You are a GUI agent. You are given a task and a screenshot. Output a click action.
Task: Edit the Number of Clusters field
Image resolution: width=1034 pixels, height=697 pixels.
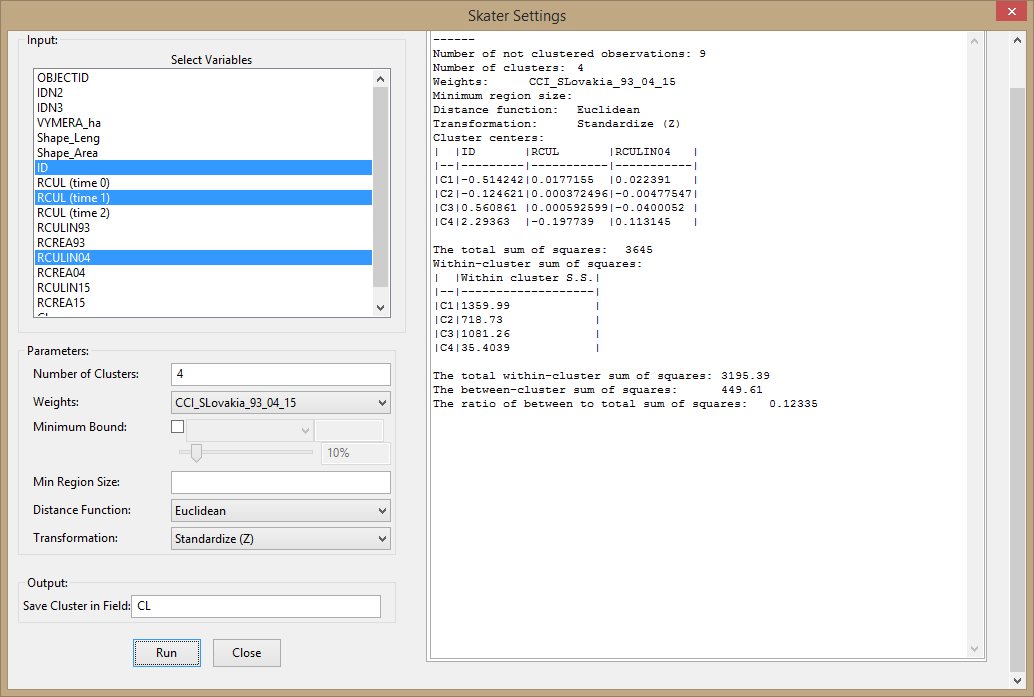coord(280,373)
